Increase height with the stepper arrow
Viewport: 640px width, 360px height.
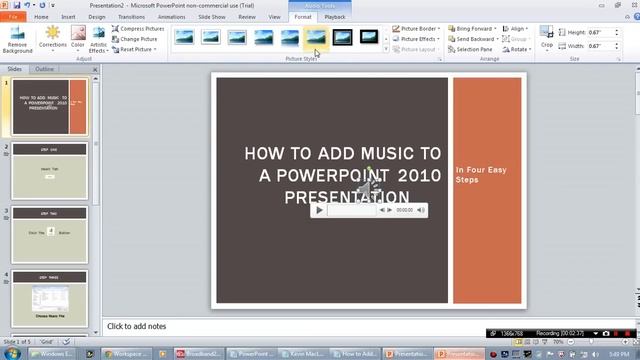click(617, 30)
